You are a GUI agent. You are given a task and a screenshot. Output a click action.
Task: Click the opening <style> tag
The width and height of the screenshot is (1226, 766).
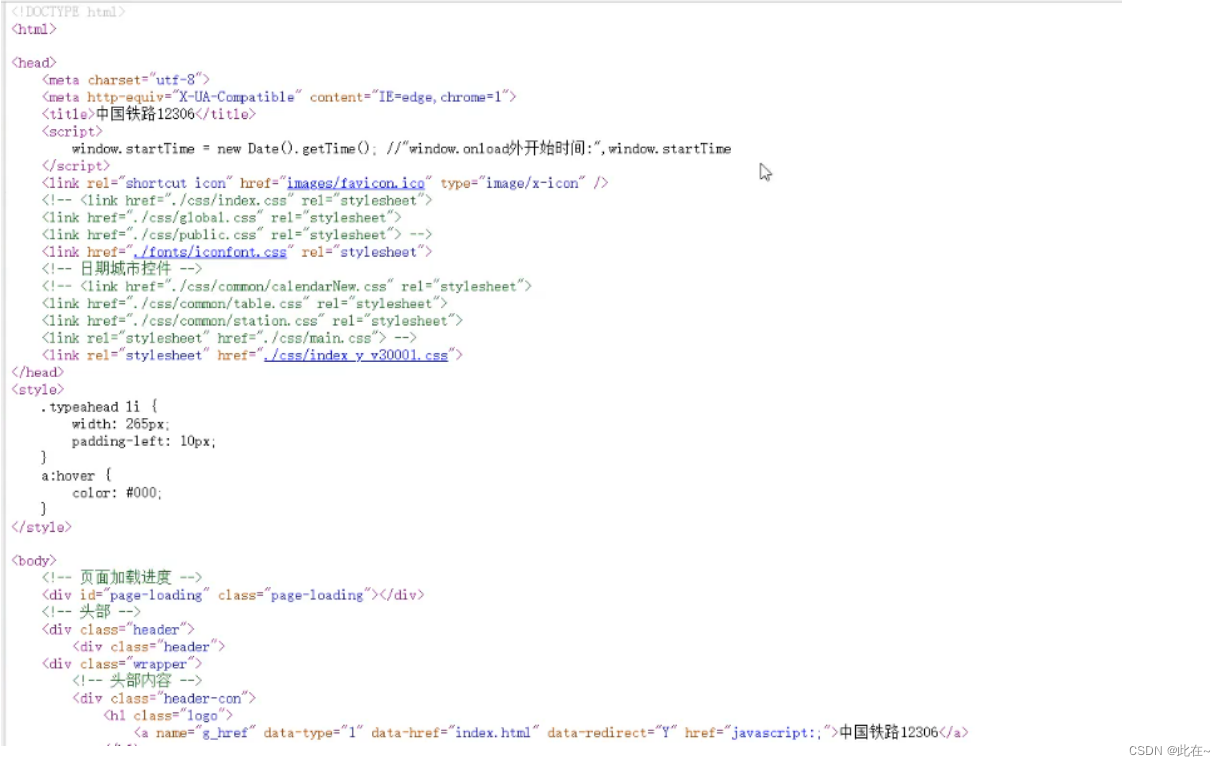point(38,389)
